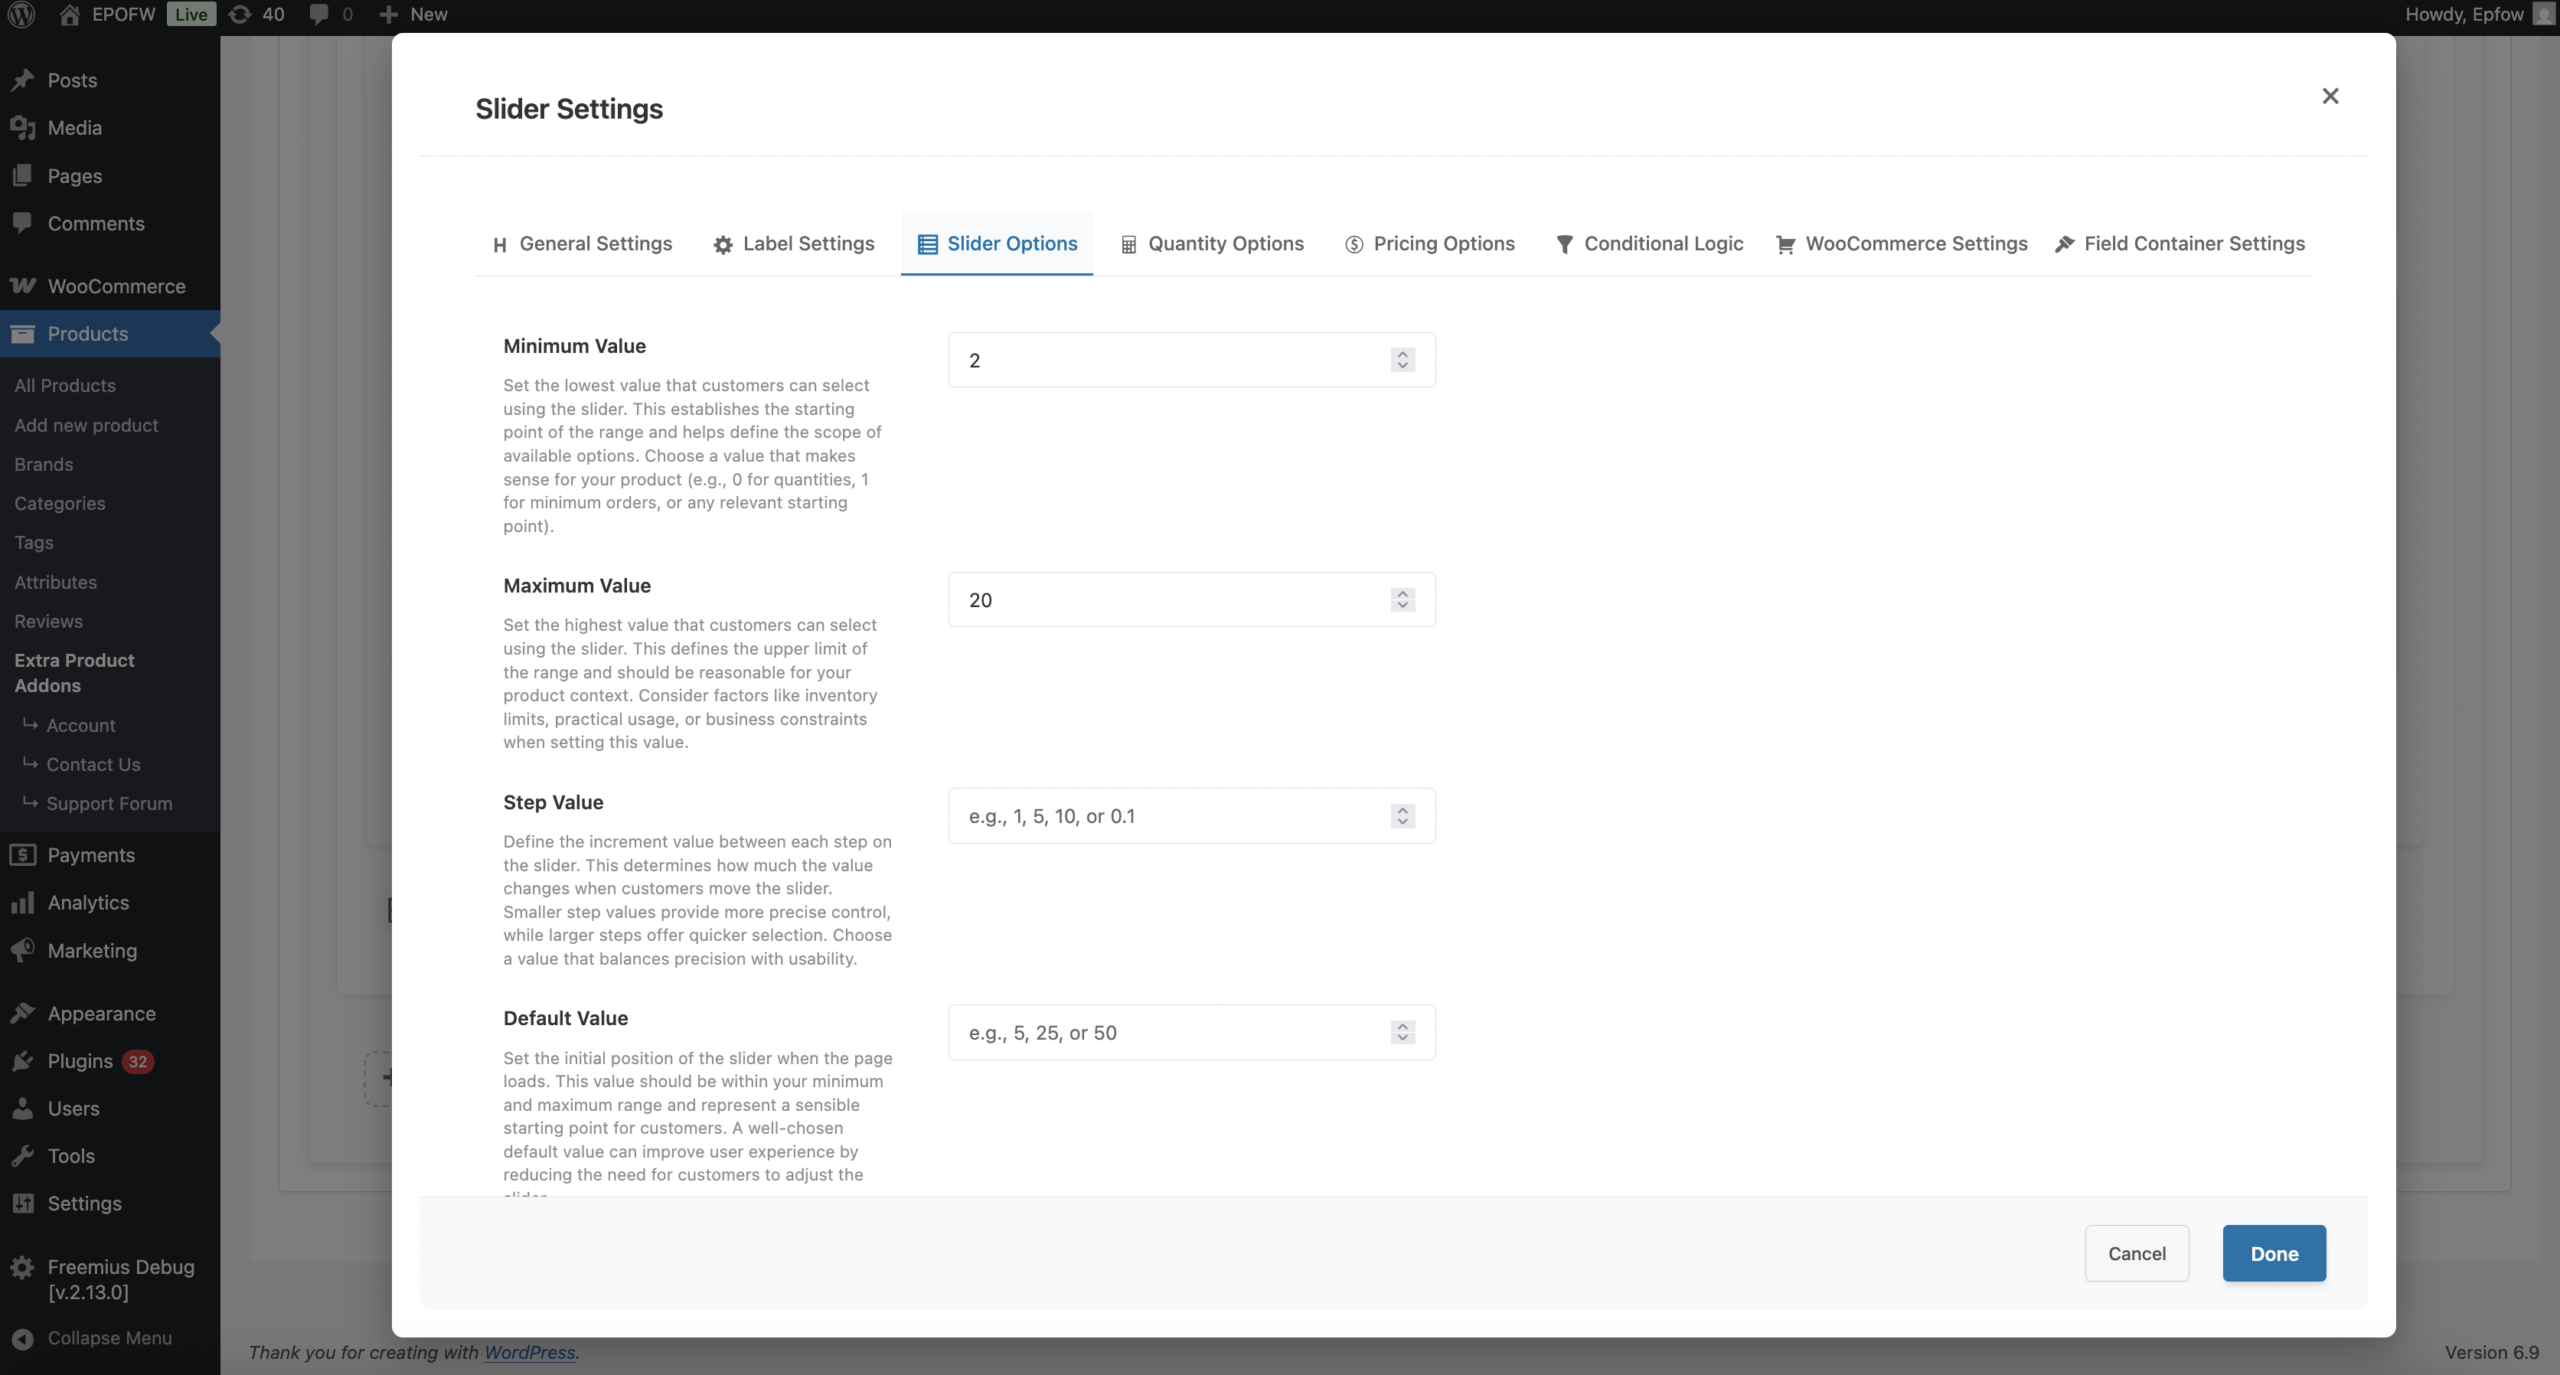Switch to Quantity Options tab

(x=1212, y=244)
